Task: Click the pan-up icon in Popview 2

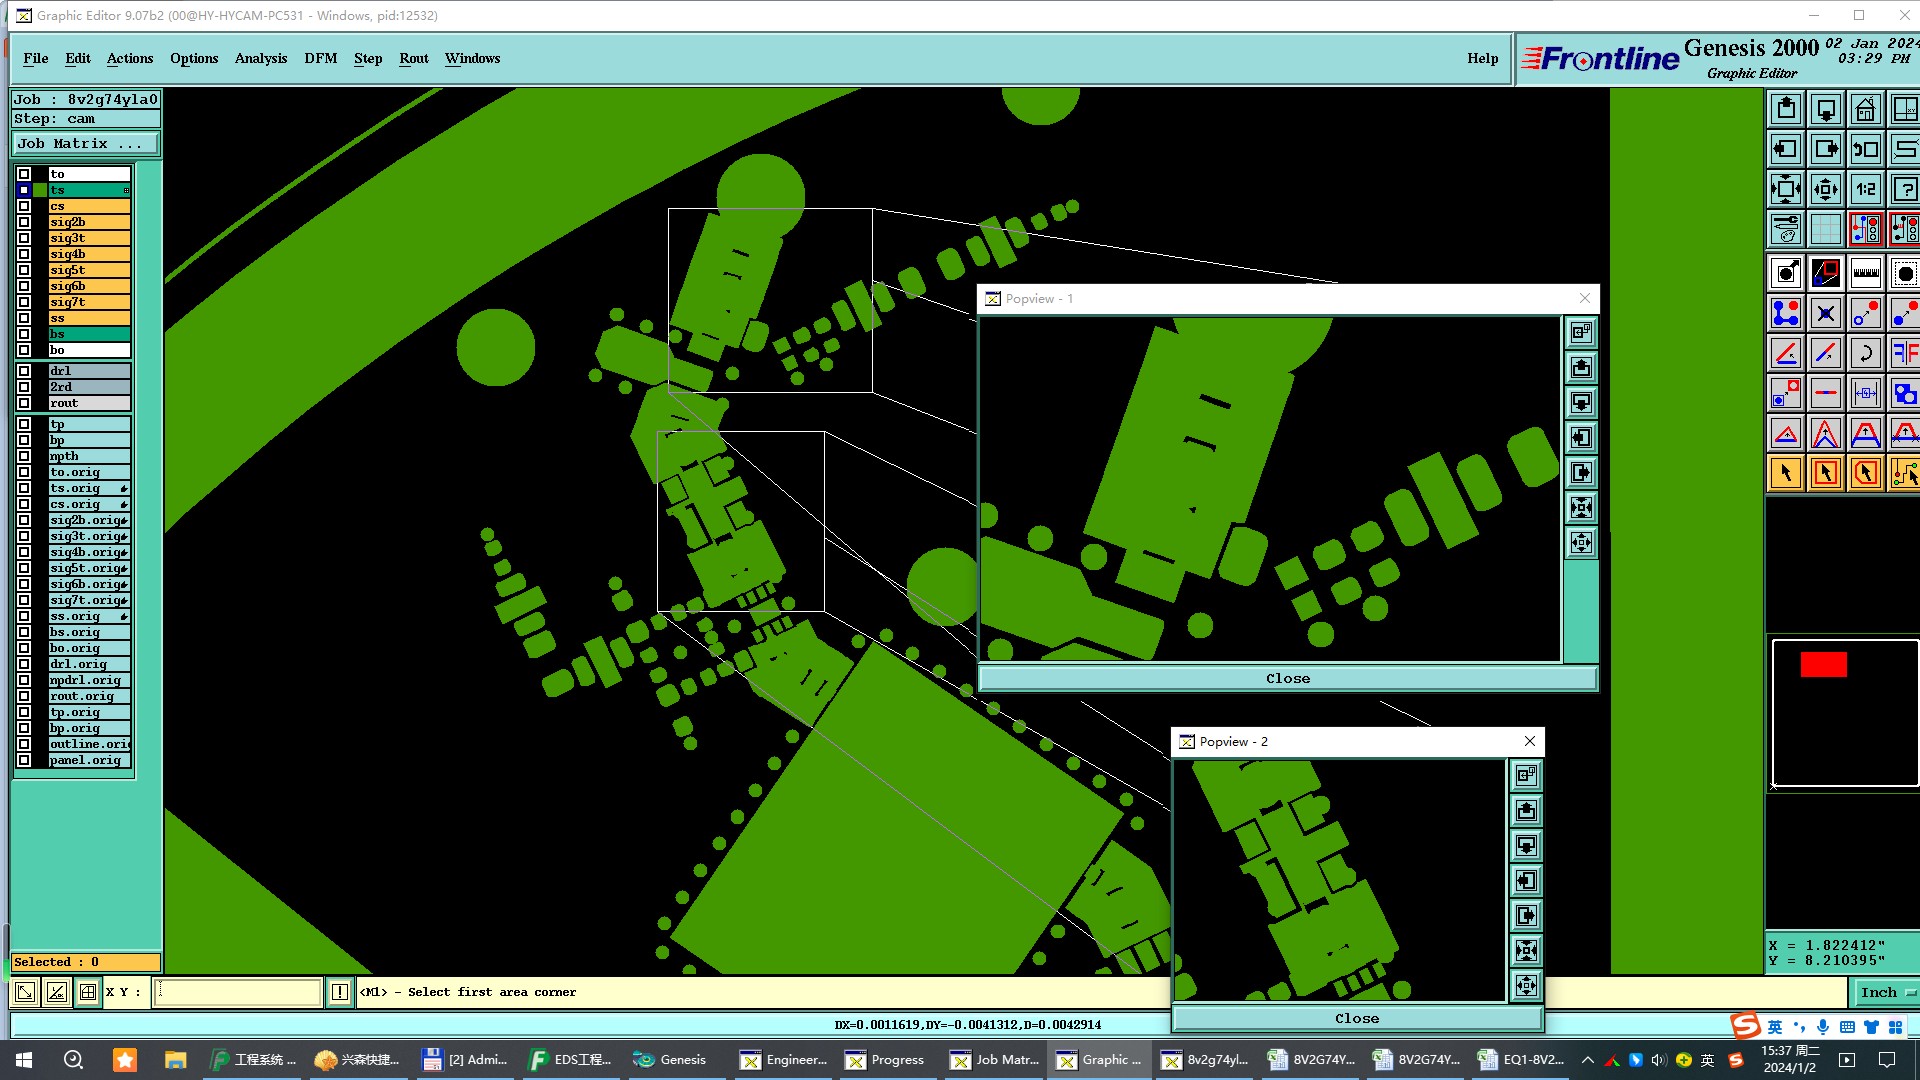Action: click(x=1526, y=811)
